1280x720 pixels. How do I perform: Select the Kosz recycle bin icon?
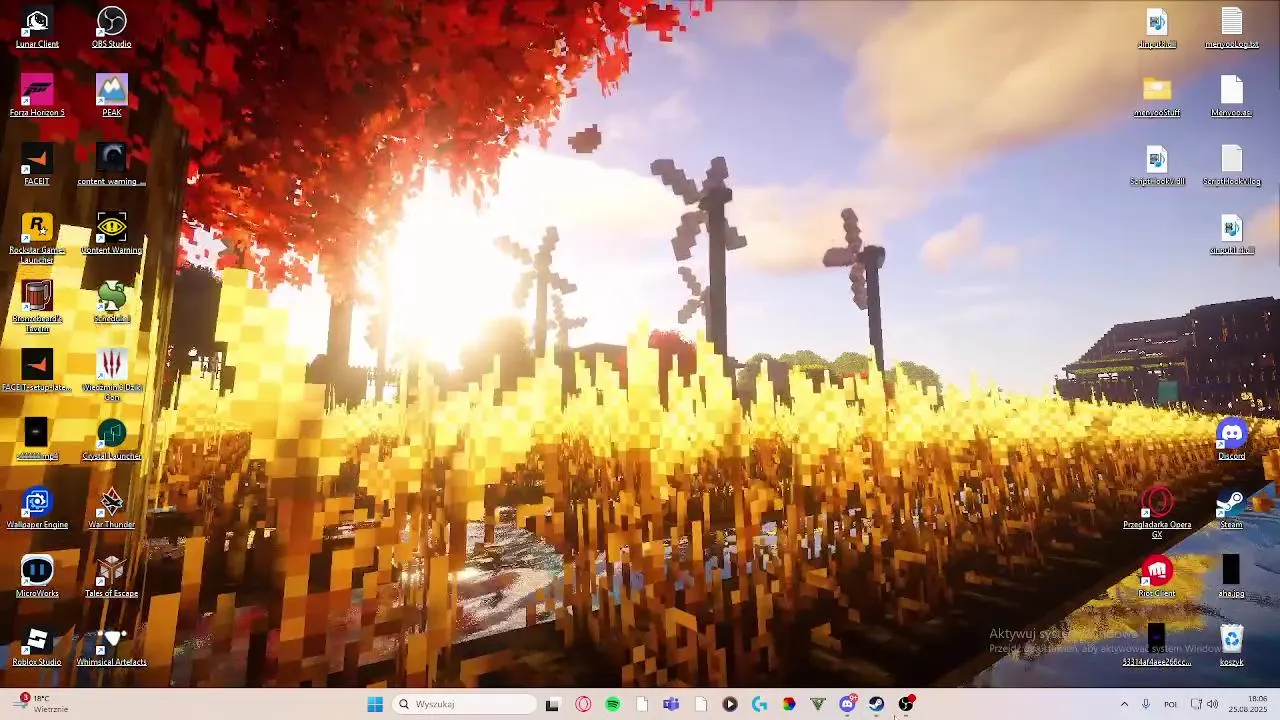(1231, 645)
